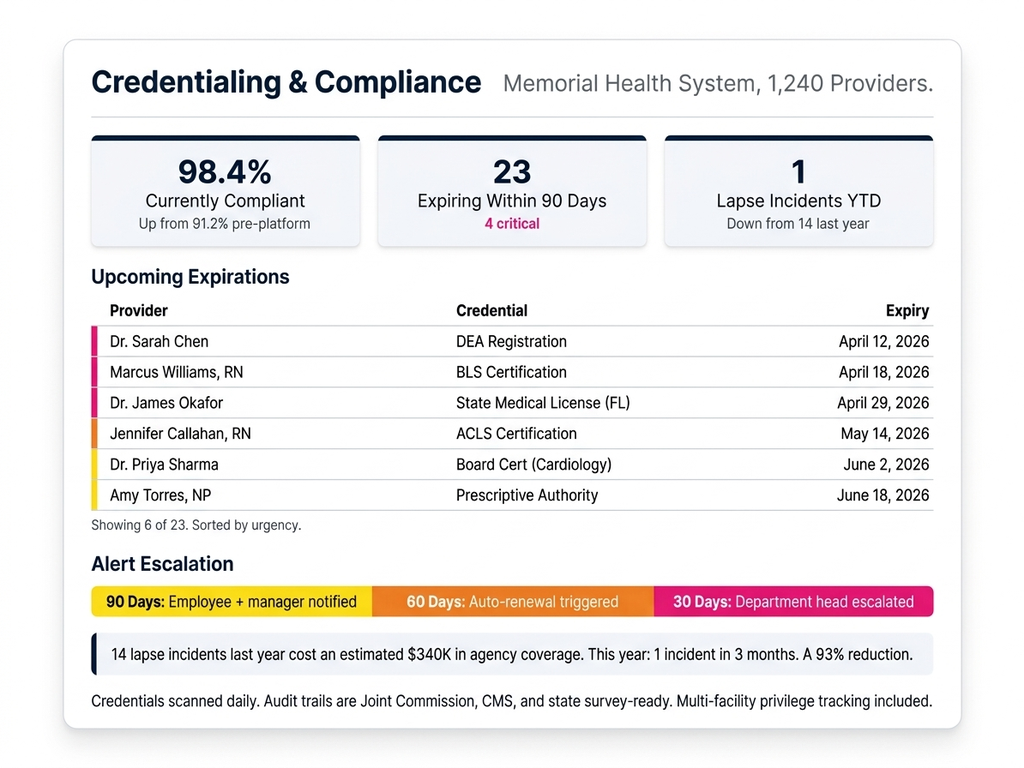Select the pink 30 Days escalation segment
This screenshot has width=1024, height=768.
click(x=793, y=602)
